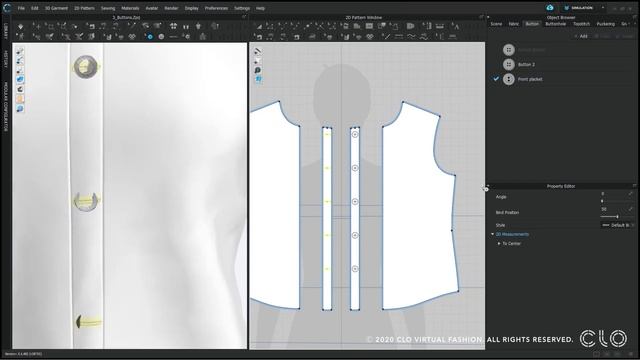Screen dimensions: 640x360
Task: Click the blue icon in 2D window side toolbar
Action: (x=258, y=80)
